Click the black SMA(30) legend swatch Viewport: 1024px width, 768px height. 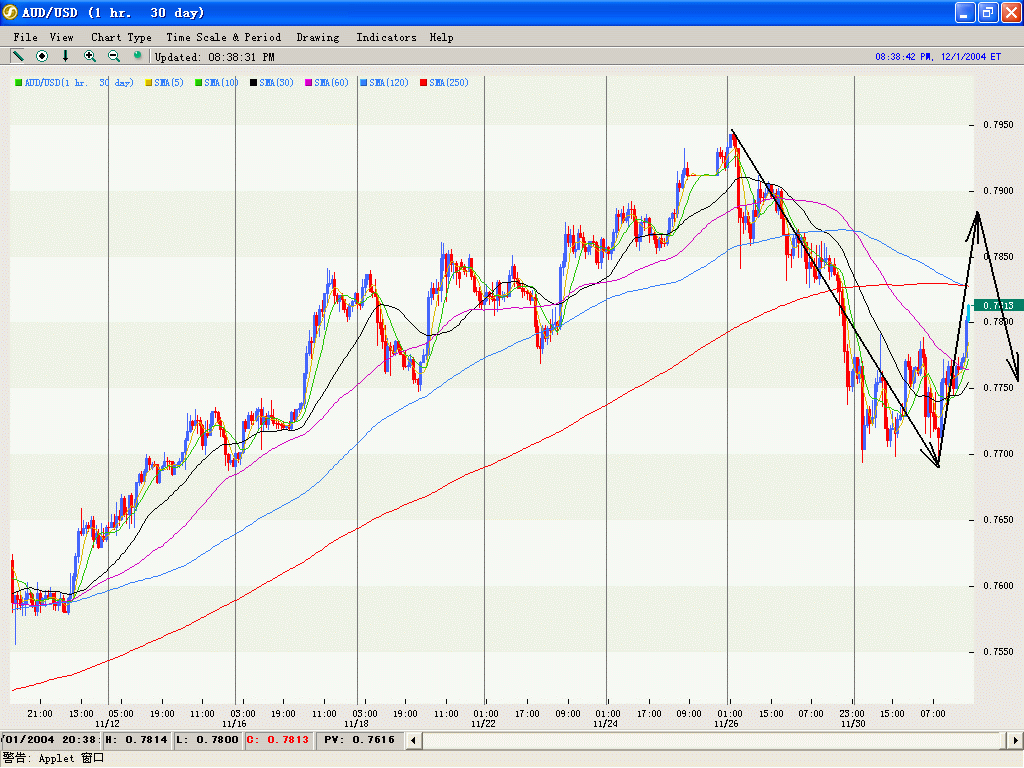253,83
